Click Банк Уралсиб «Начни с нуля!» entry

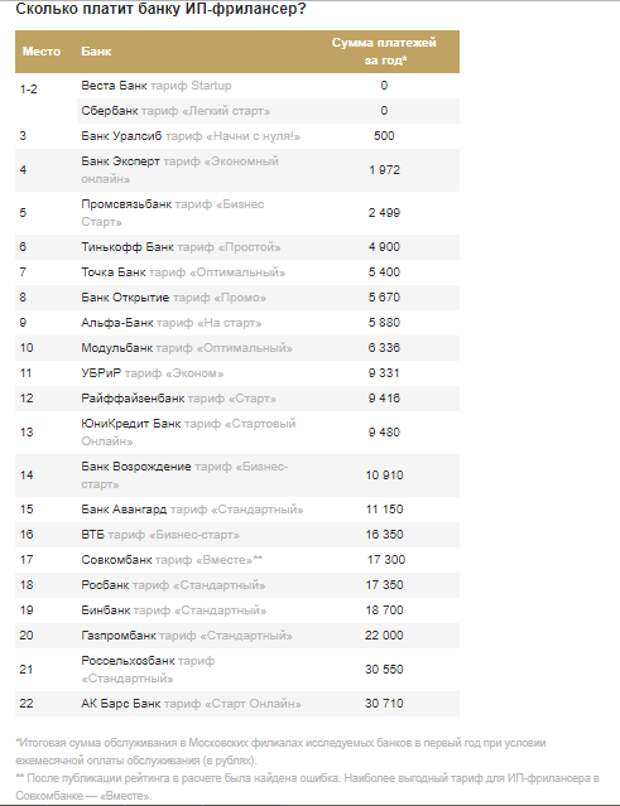pos(190,136)
